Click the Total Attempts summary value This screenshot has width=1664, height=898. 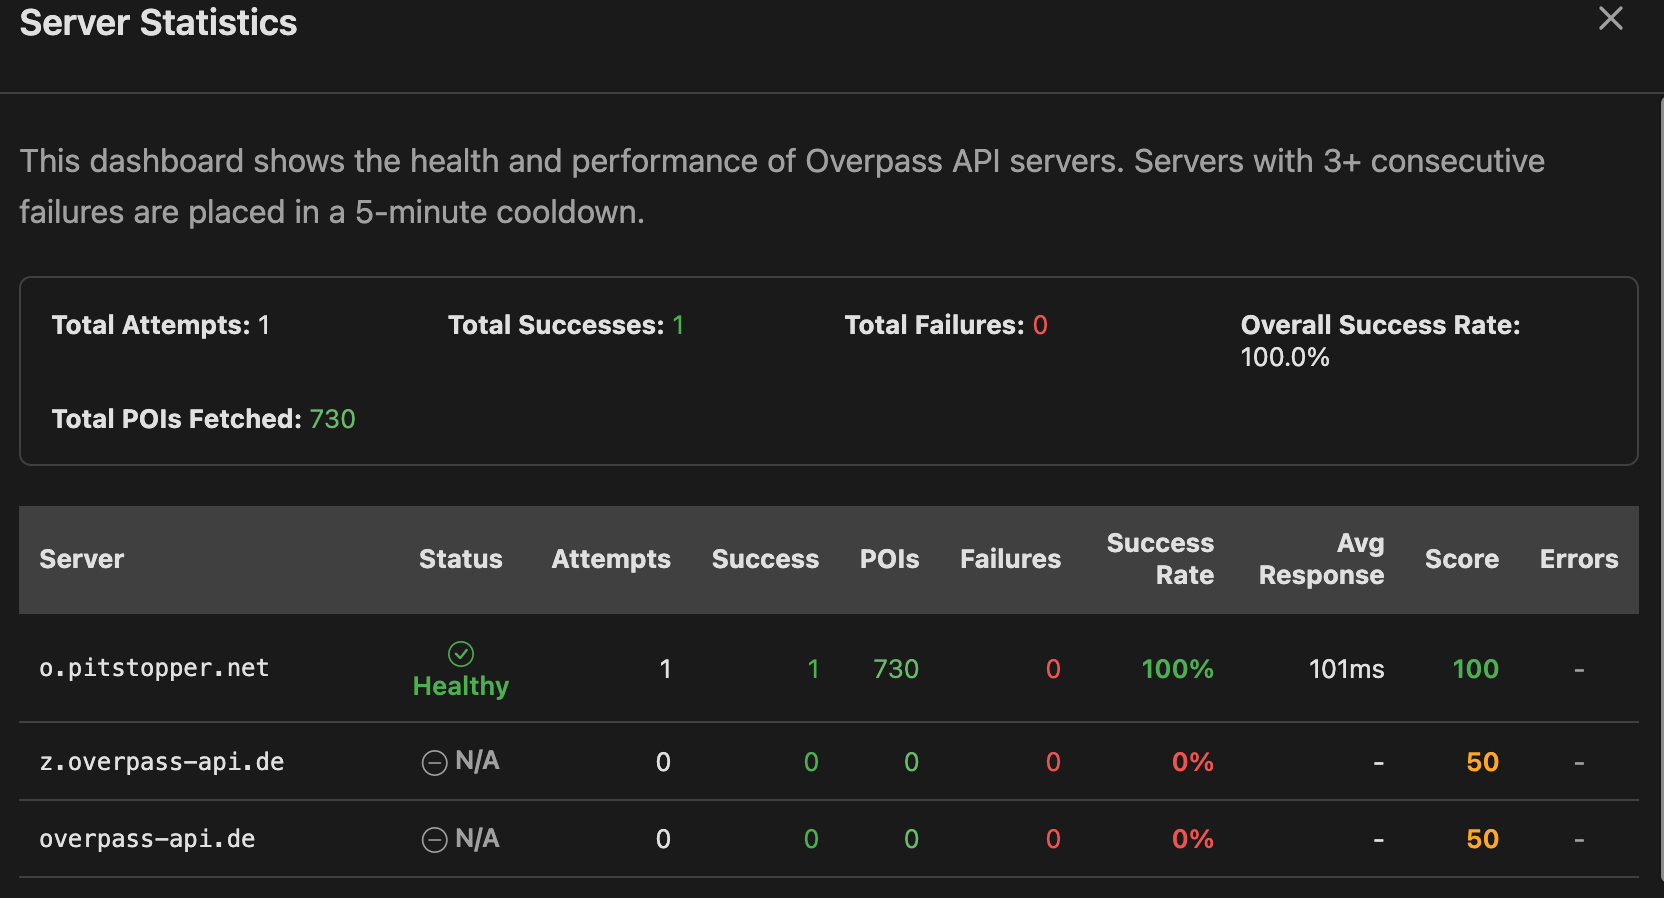coord(264,325)
